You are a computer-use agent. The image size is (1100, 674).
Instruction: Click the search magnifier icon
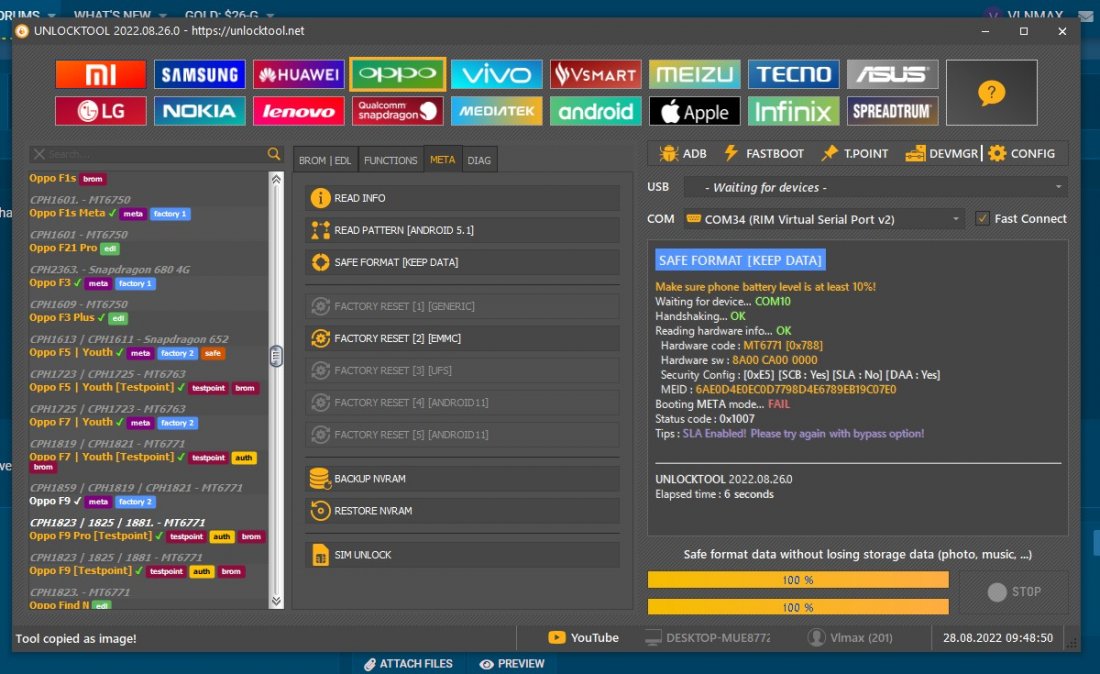pos(274,154)
